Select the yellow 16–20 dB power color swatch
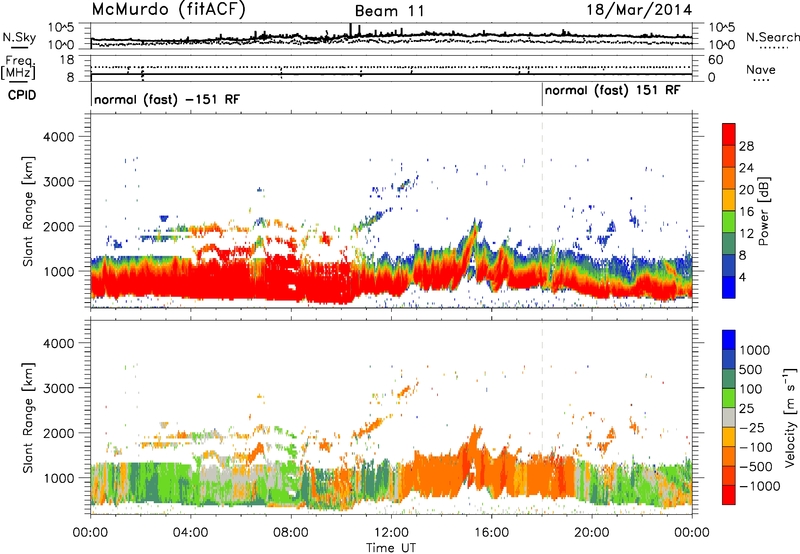Screen dimensions: 800x554 (729, 200)
